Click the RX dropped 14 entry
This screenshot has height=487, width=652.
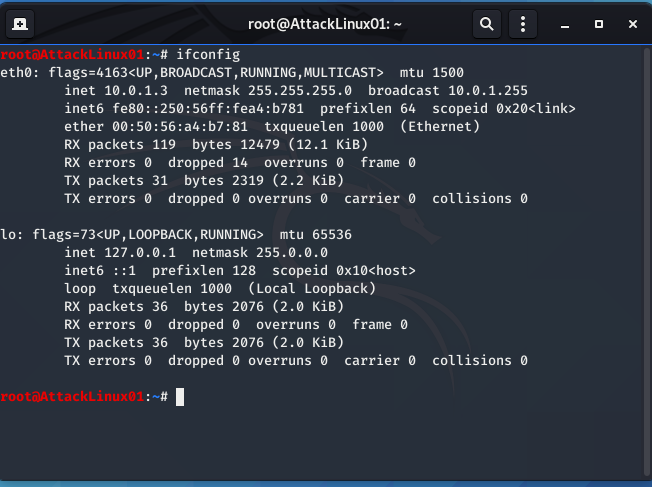208,163
